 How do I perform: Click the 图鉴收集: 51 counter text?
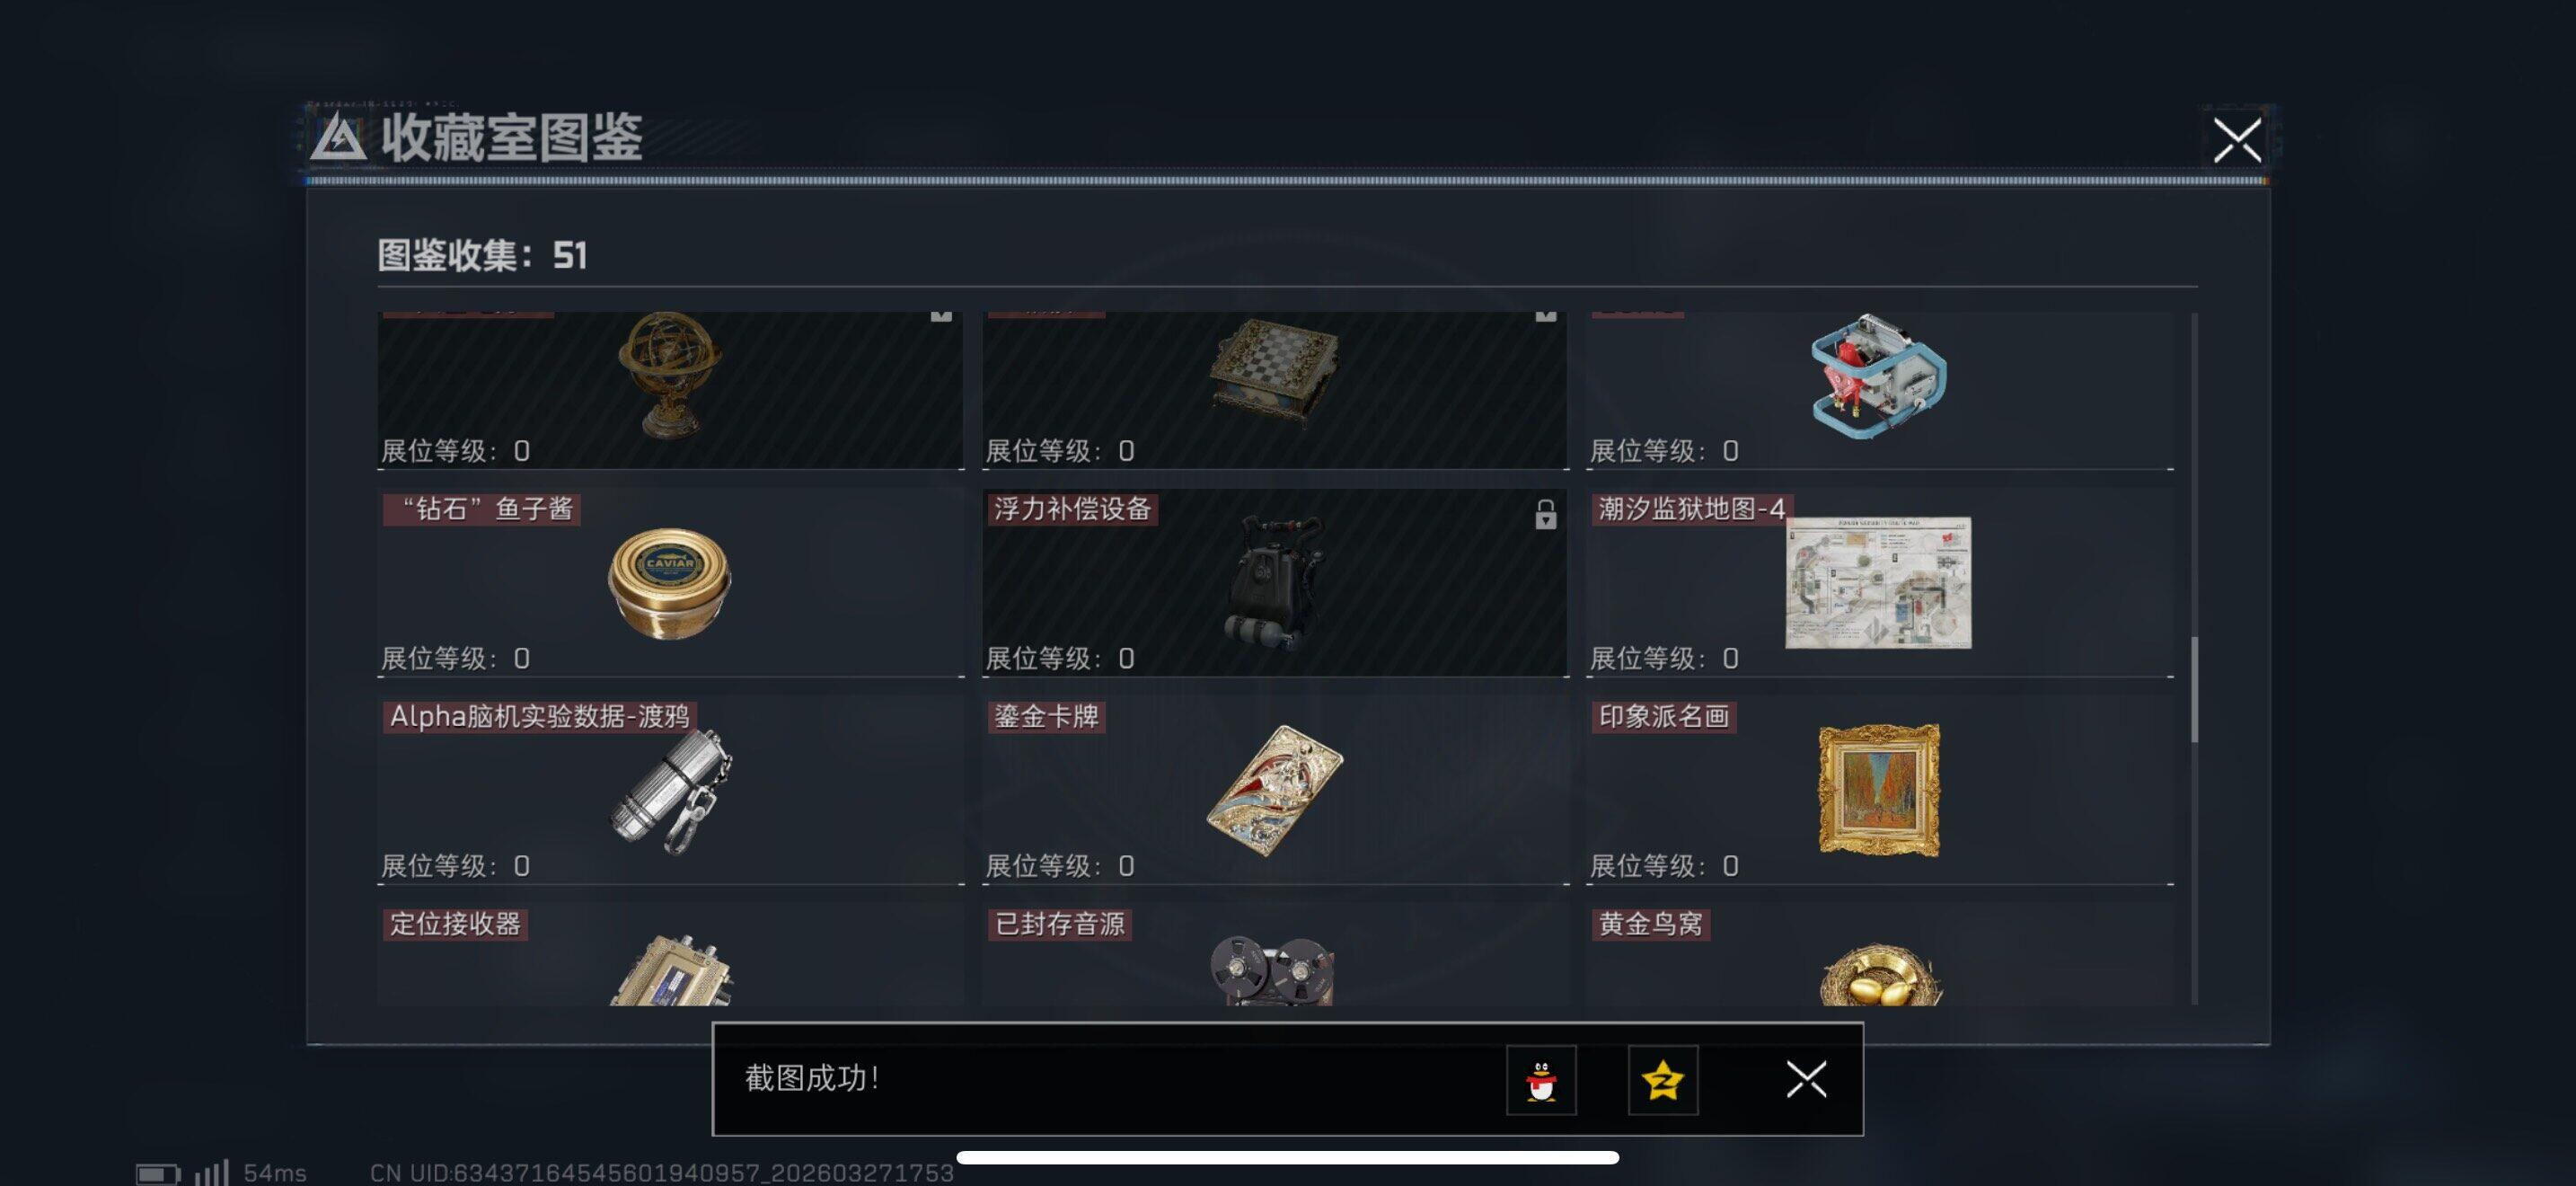482,255
